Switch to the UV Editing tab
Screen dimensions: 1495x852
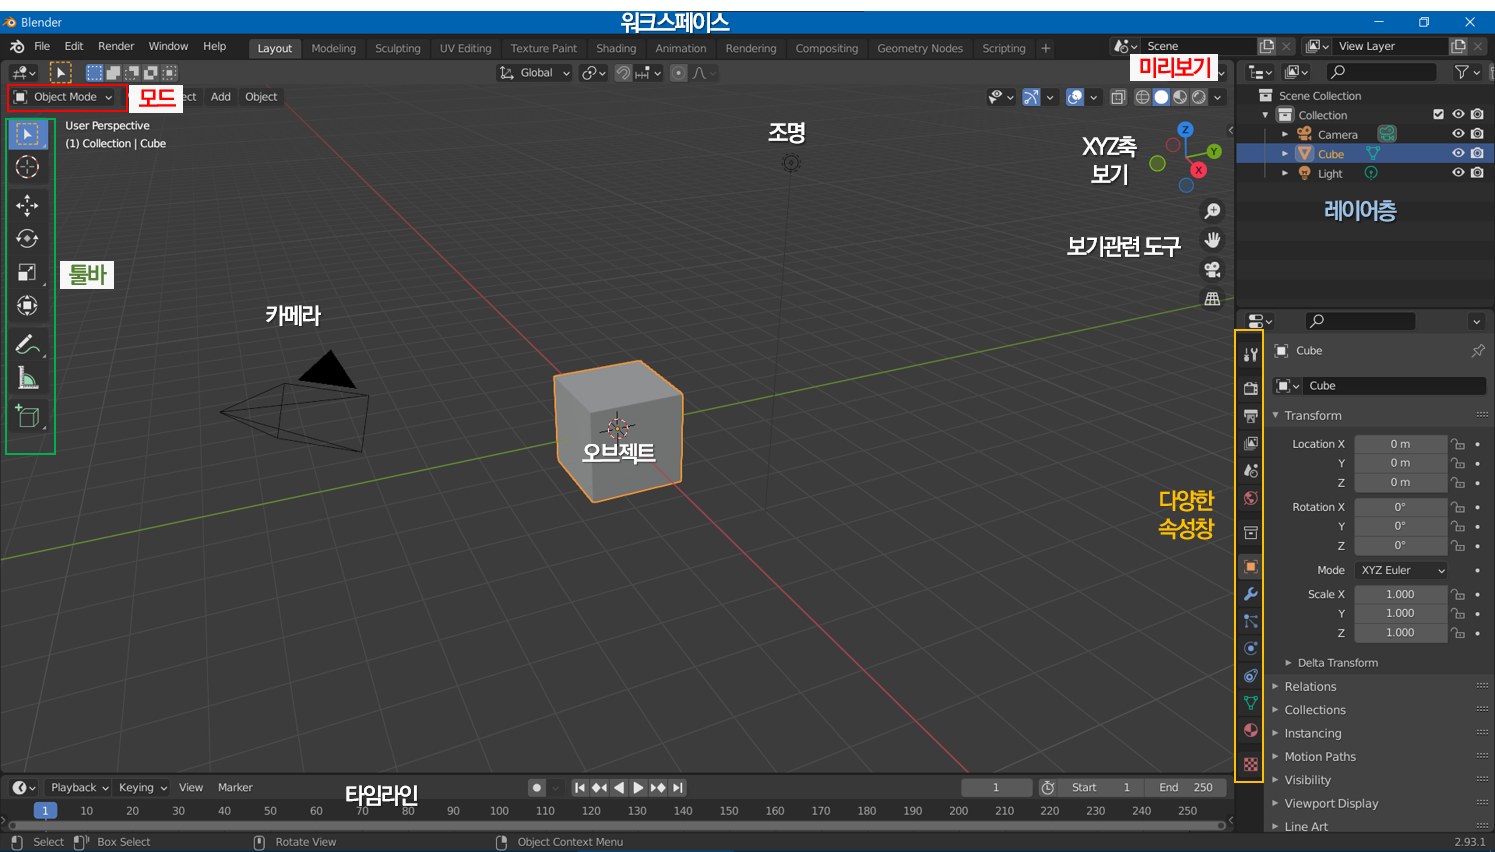click(465, 48)
